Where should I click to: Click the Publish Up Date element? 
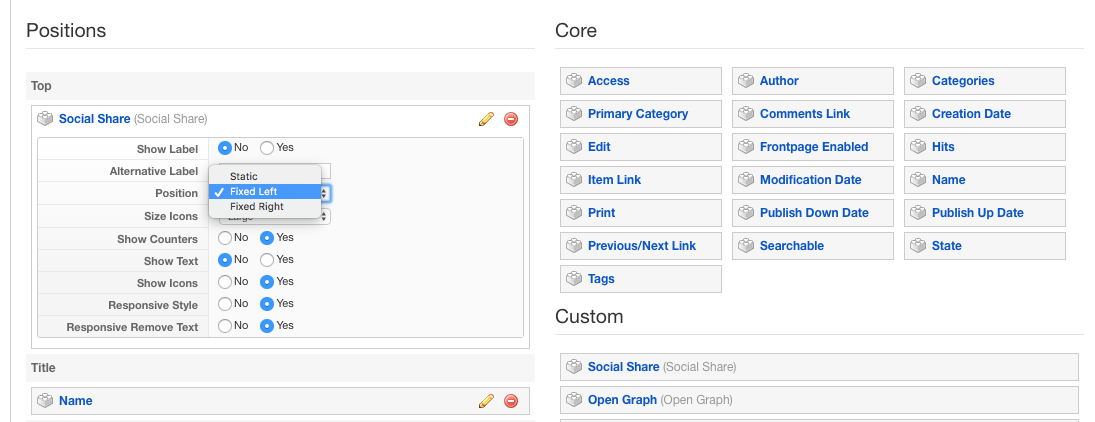(x=977, y=213)
